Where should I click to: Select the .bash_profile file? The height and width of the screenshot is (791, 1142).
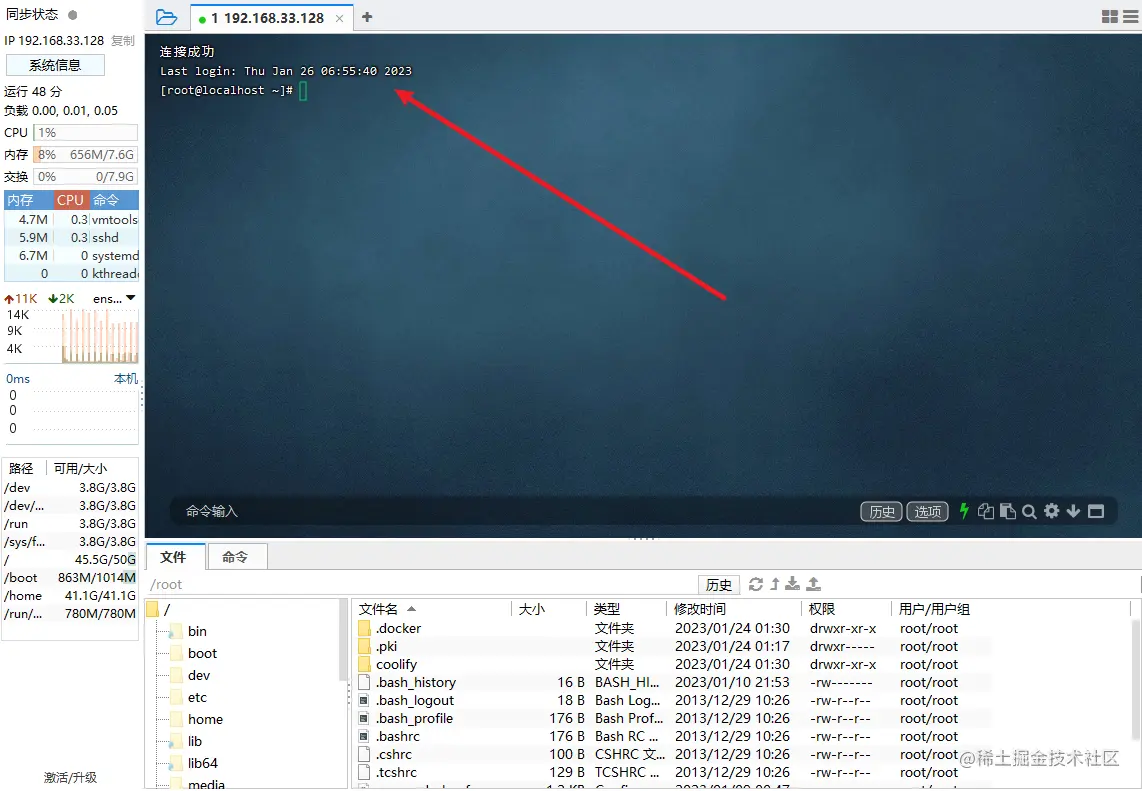(x=414, y=718)
